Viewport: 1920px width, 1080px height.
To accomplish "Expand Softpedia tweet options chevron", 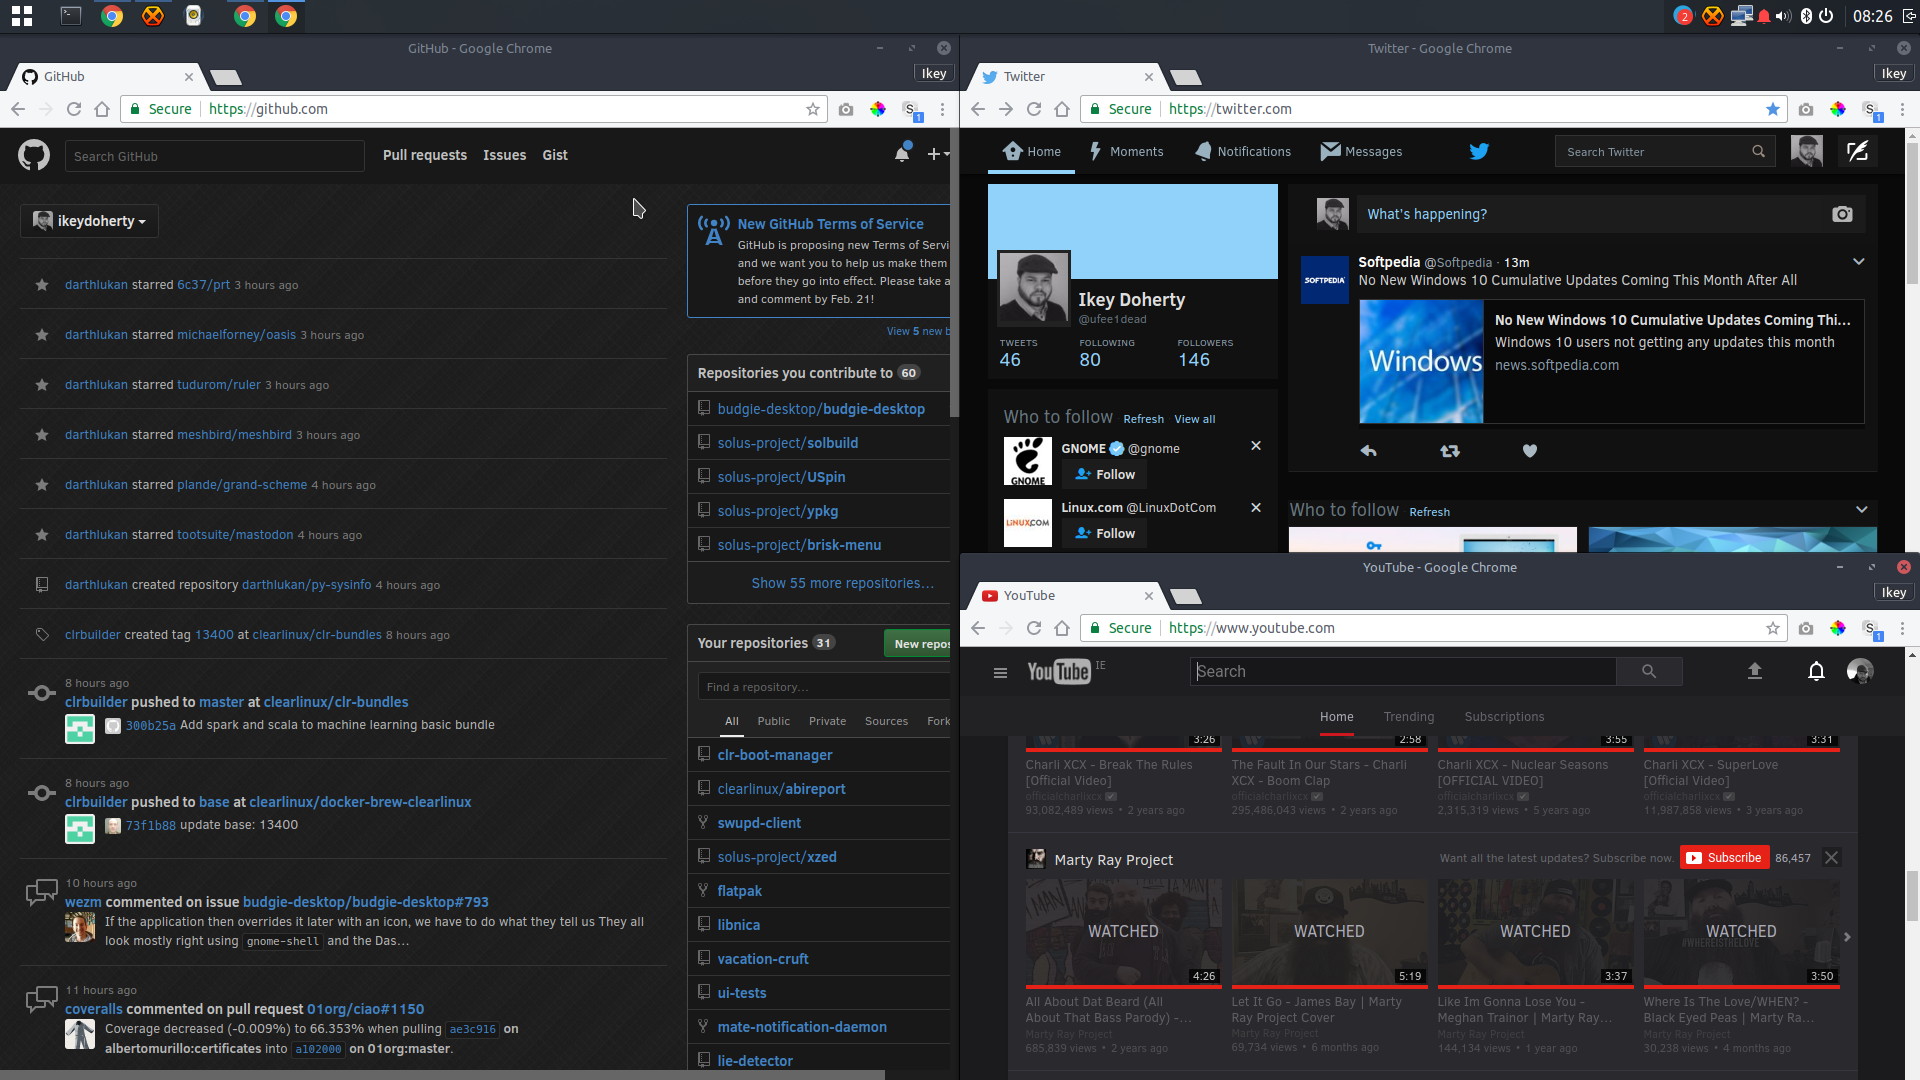I will point(1858,262).
